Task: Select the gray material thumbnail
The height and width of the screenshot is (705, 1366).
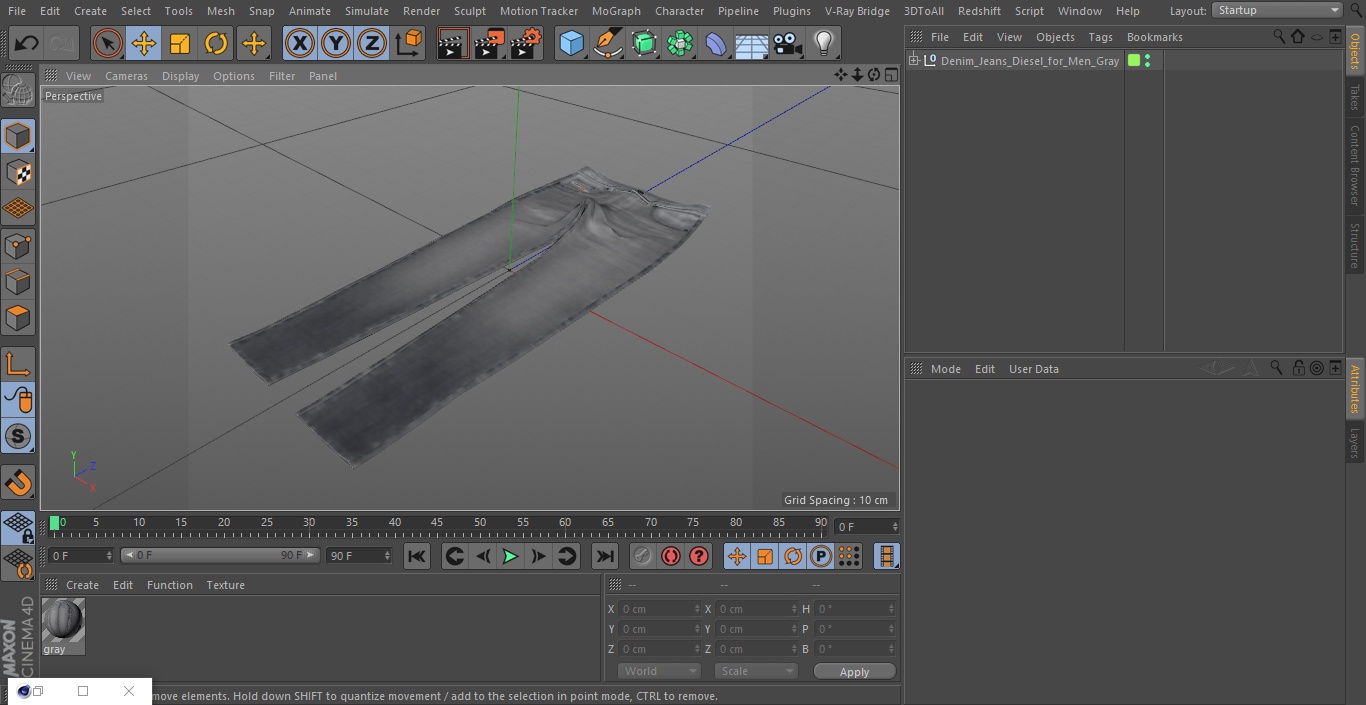Action: (63, 620)
